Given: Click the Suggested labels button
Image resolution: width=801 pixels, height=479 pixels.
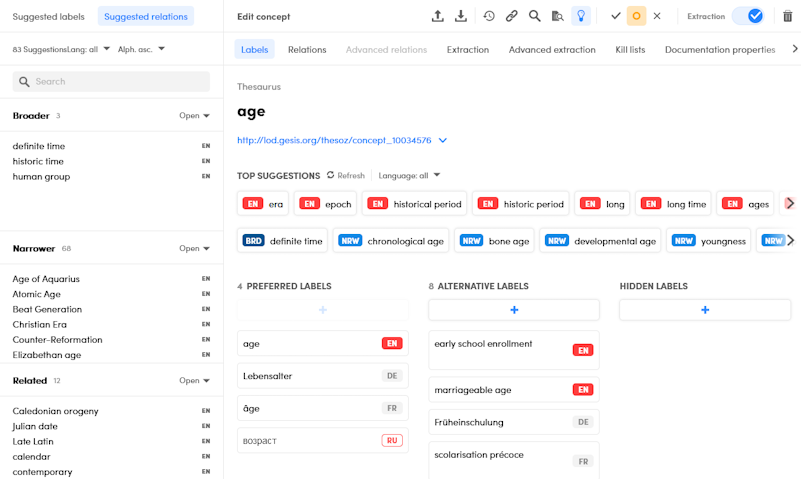Looking at the screenshot, I should point(48,16).
